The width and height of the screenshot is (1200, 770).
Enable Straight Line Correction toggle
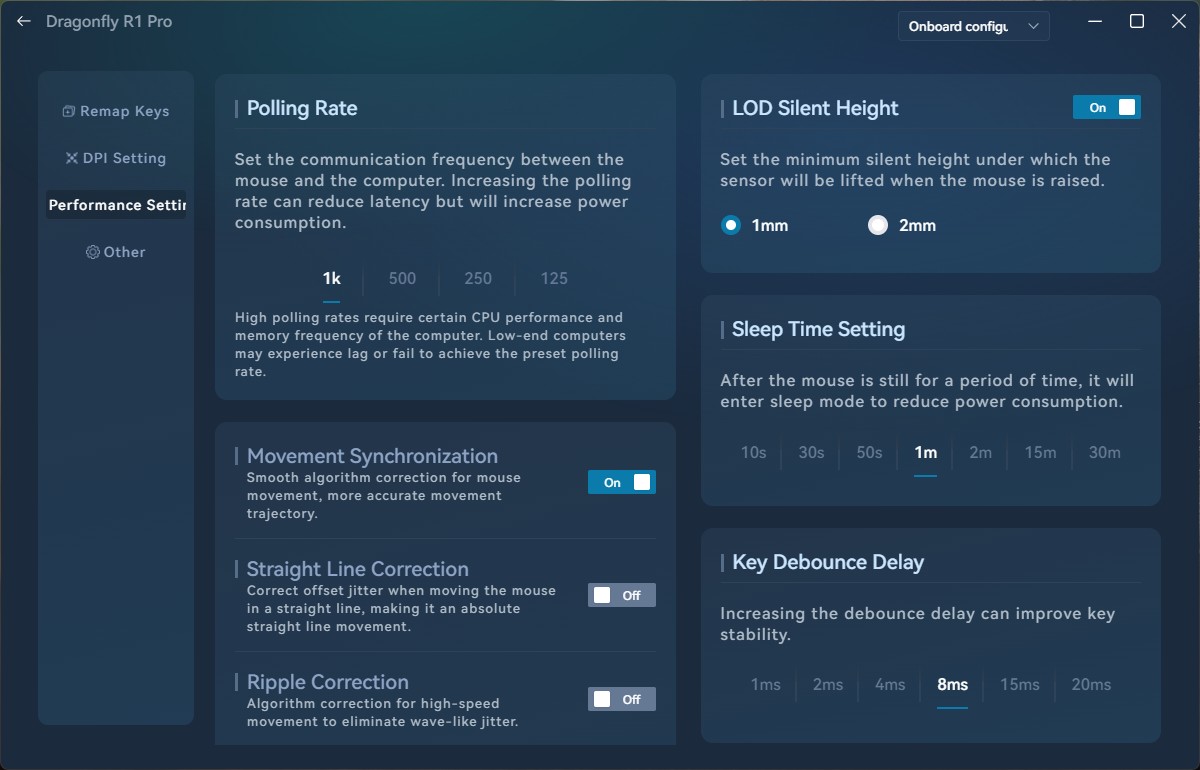click(x=622, y=595)
